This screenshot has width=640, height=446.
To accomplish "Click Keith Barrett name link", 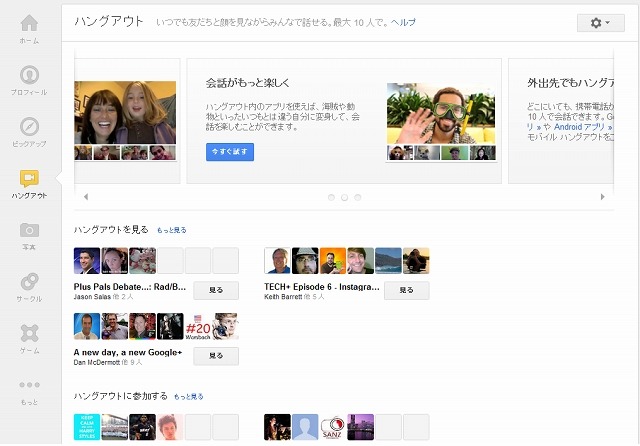I will (x=283, y=297).
